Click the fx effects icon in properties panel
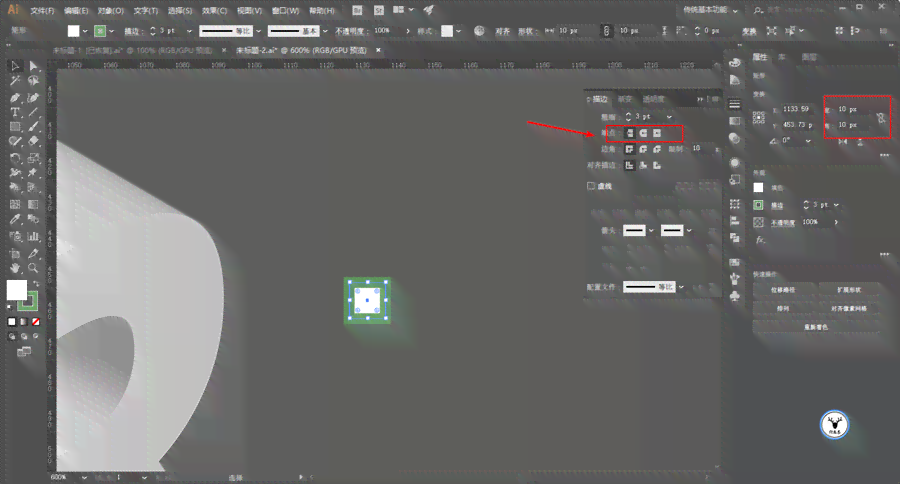The height and width of the screenshot is (484, 900). 760,239
